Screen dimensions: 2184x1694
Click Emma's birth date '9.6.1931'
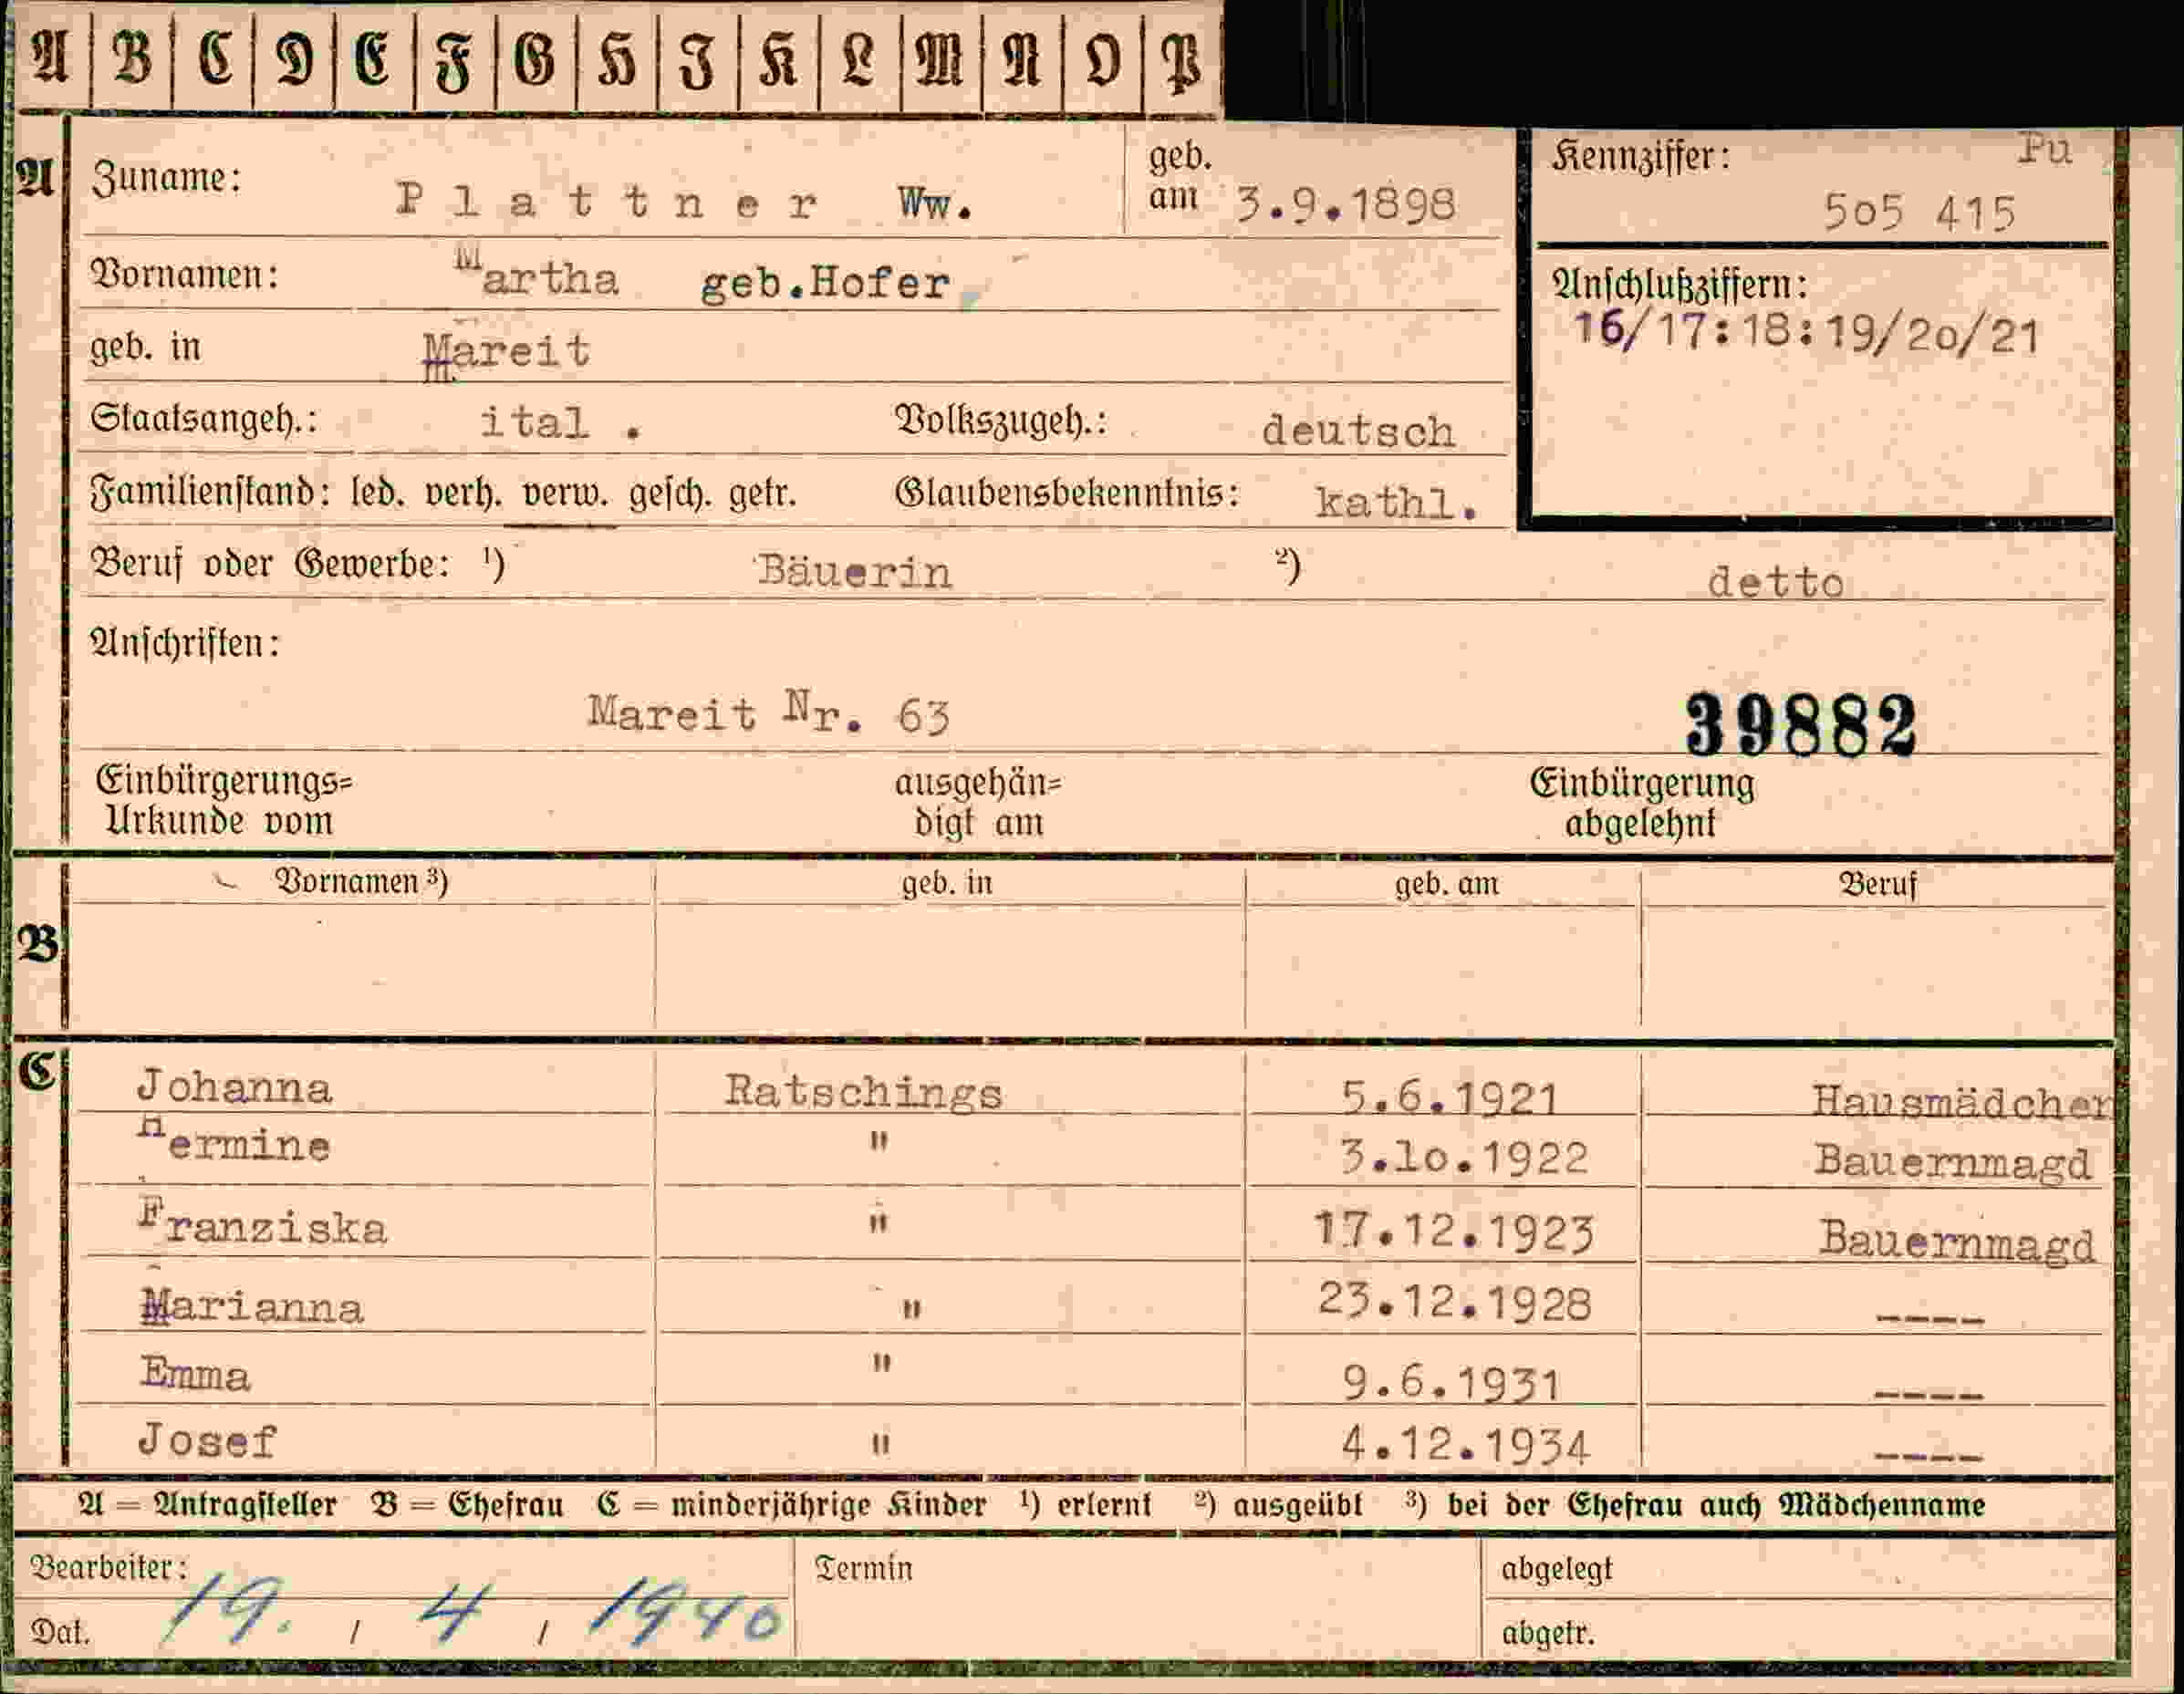click(1452, 1384)
